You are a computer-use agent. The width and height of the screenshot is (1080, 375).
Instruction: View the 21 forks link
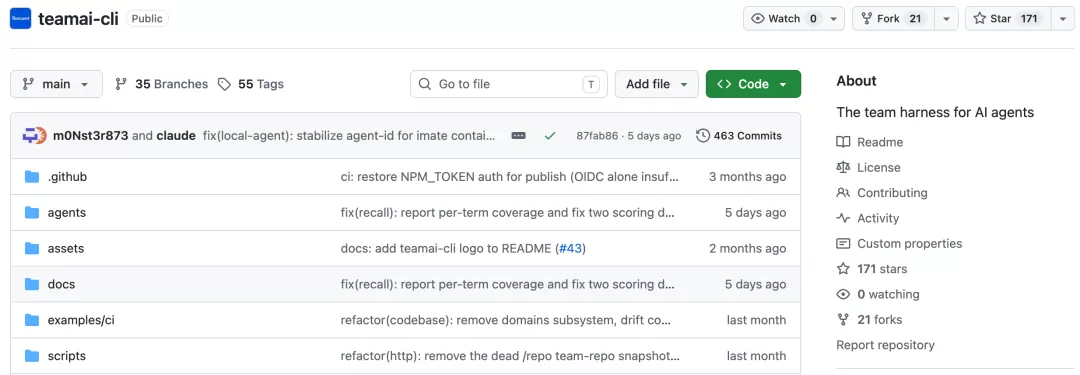(x=880, y=320)
